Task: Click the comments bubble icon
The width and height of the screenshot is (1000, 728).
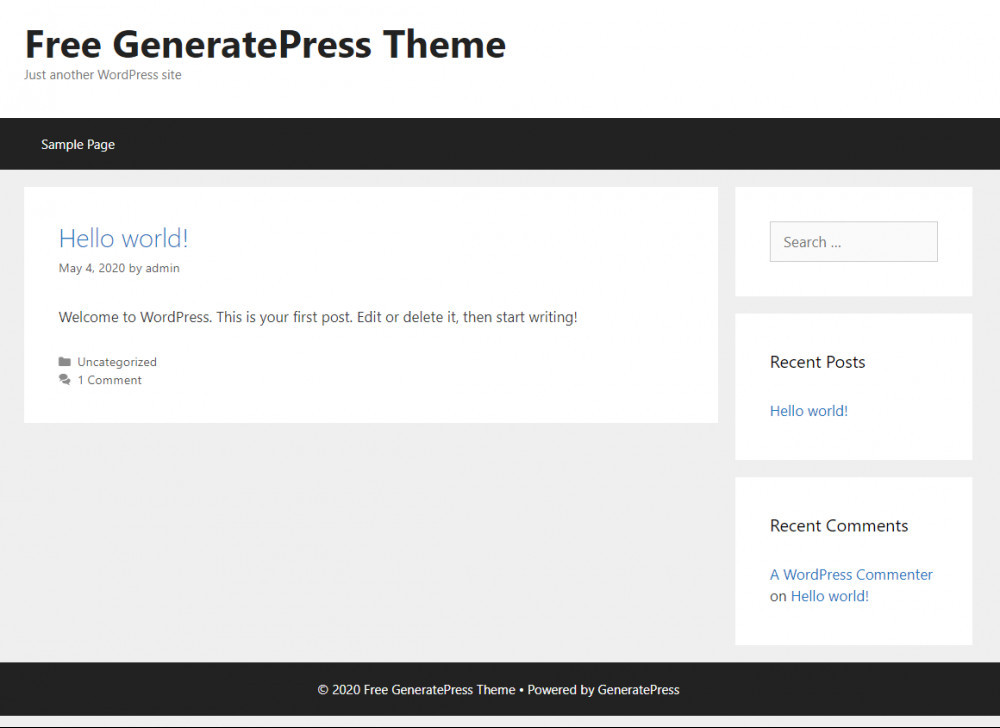Action: click(64, 379)
